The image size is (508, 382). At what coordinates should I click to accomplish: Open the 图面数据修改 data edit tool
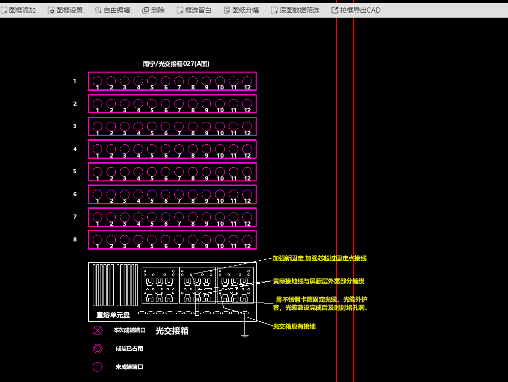point(295,10)
